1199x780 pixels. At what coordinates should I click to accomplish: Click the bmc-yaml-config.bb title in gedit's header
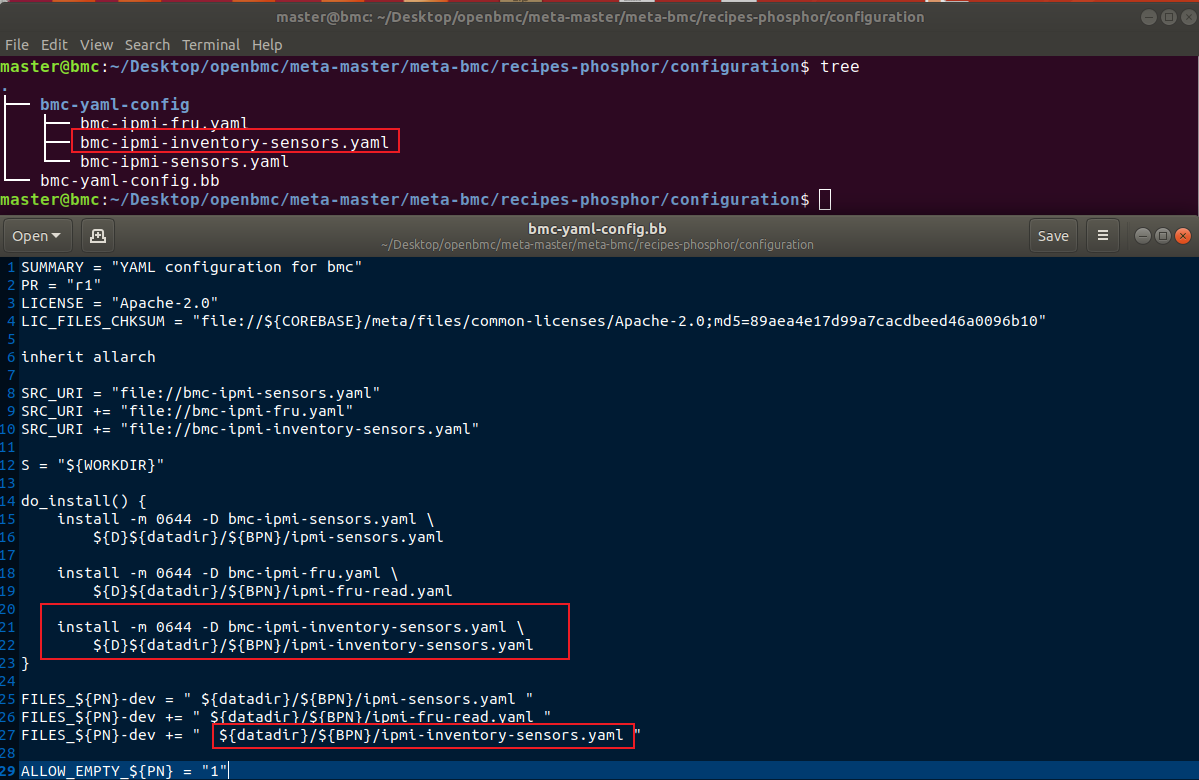(597, 228)
